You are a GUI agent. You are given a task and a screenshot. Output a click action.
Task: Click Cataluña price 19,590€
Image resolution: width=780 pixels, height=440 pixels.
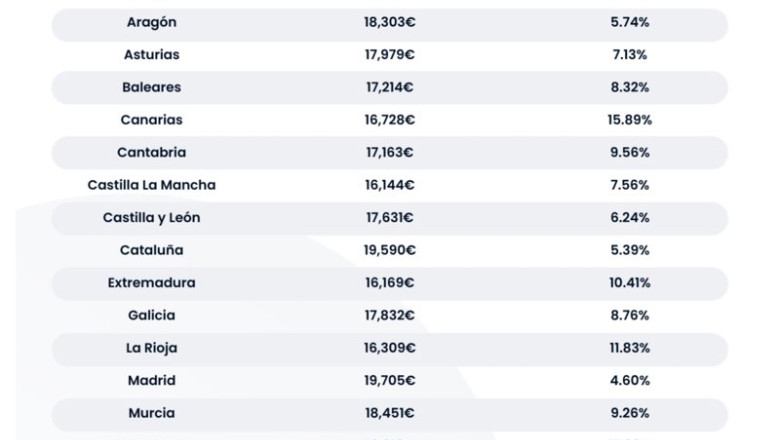click(x=390, y=250)
